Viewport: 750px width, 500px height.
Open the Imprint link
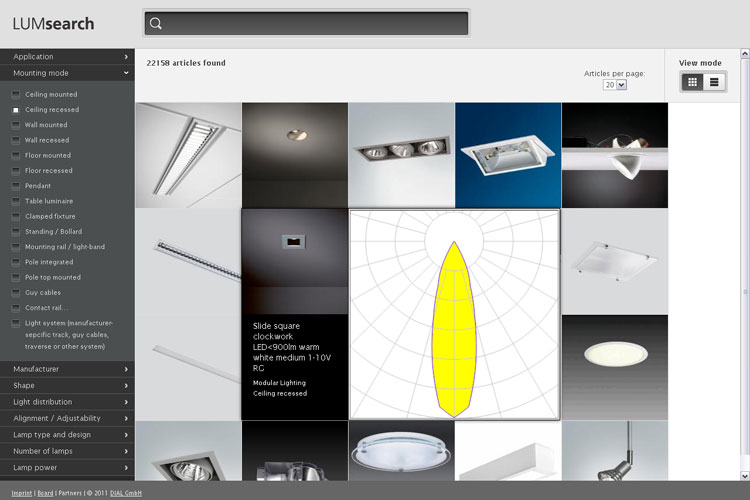[22, 493]
